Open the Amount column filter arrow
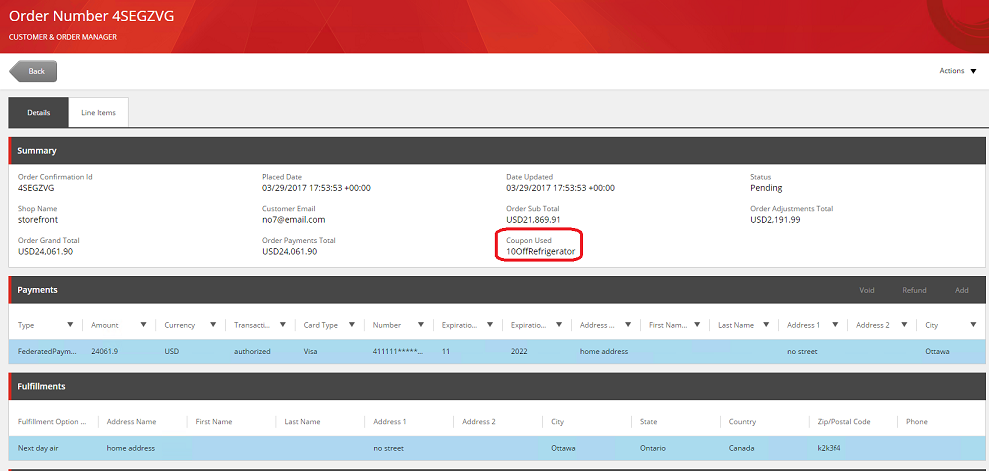The width and height of the screenshot is (989, 471). tap(144, 325)
